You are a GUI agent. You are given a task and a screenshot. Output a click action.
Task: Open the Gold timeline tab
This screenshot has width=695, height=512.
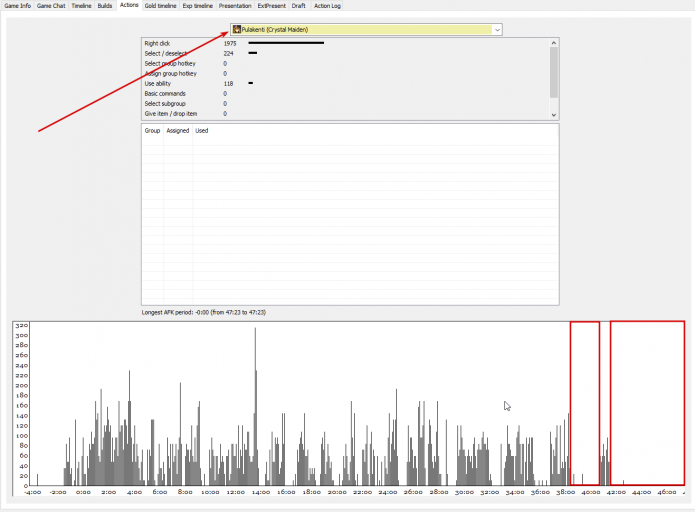(160, 6)
